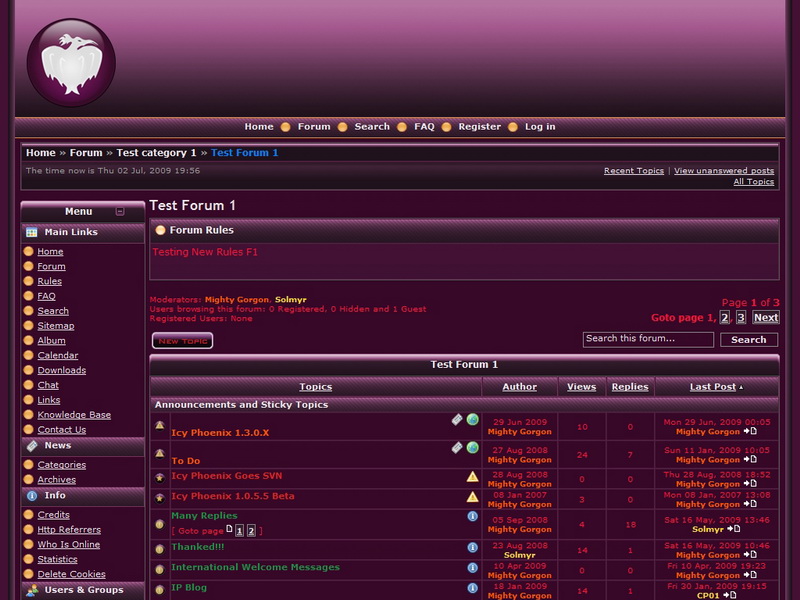
Task: Go to page 2 of Test Forum 1
Action: click(725, 318)
